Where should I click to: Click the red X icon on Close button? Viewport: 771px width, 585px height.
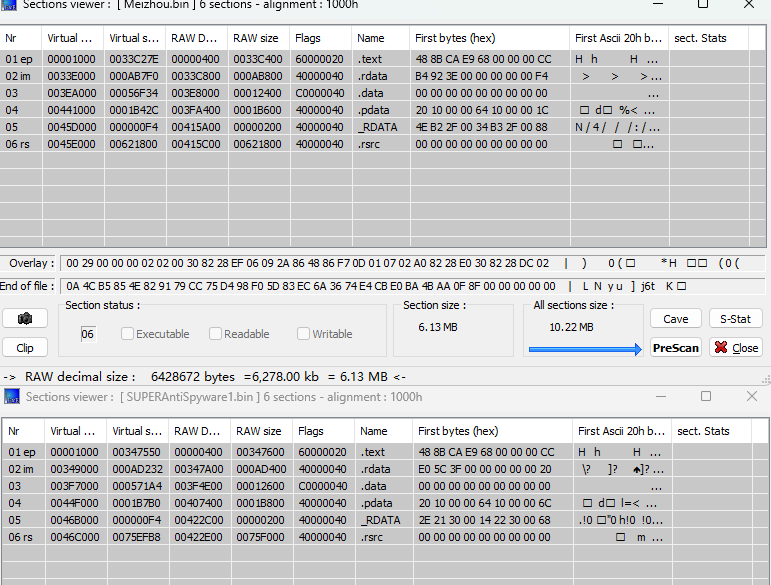pyautogui.click(x=721, y=348)
